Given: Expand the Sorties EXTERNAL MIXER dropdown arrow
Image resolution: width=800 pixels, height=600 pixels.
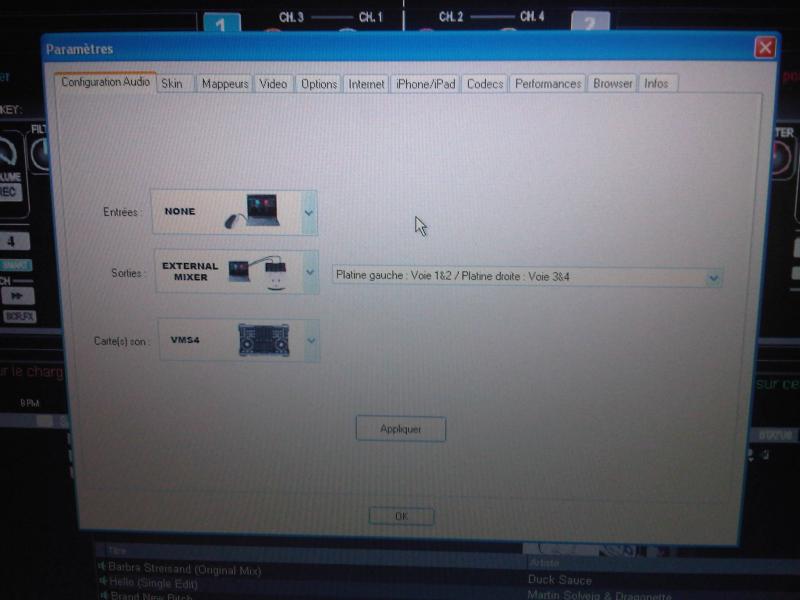Looking at the screenshot, I should pos(310,272).
